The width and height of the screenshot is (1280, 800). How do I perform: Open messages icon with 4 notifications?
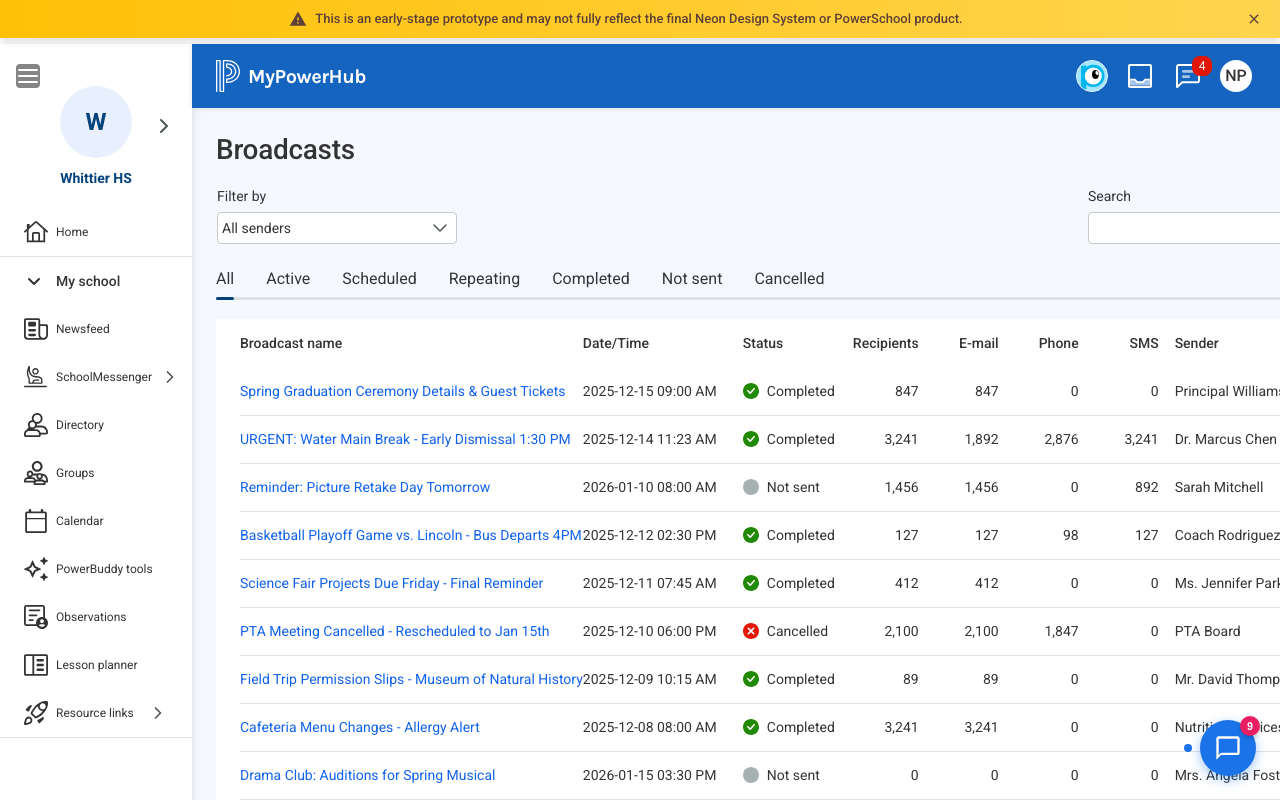coord(1187,76)
